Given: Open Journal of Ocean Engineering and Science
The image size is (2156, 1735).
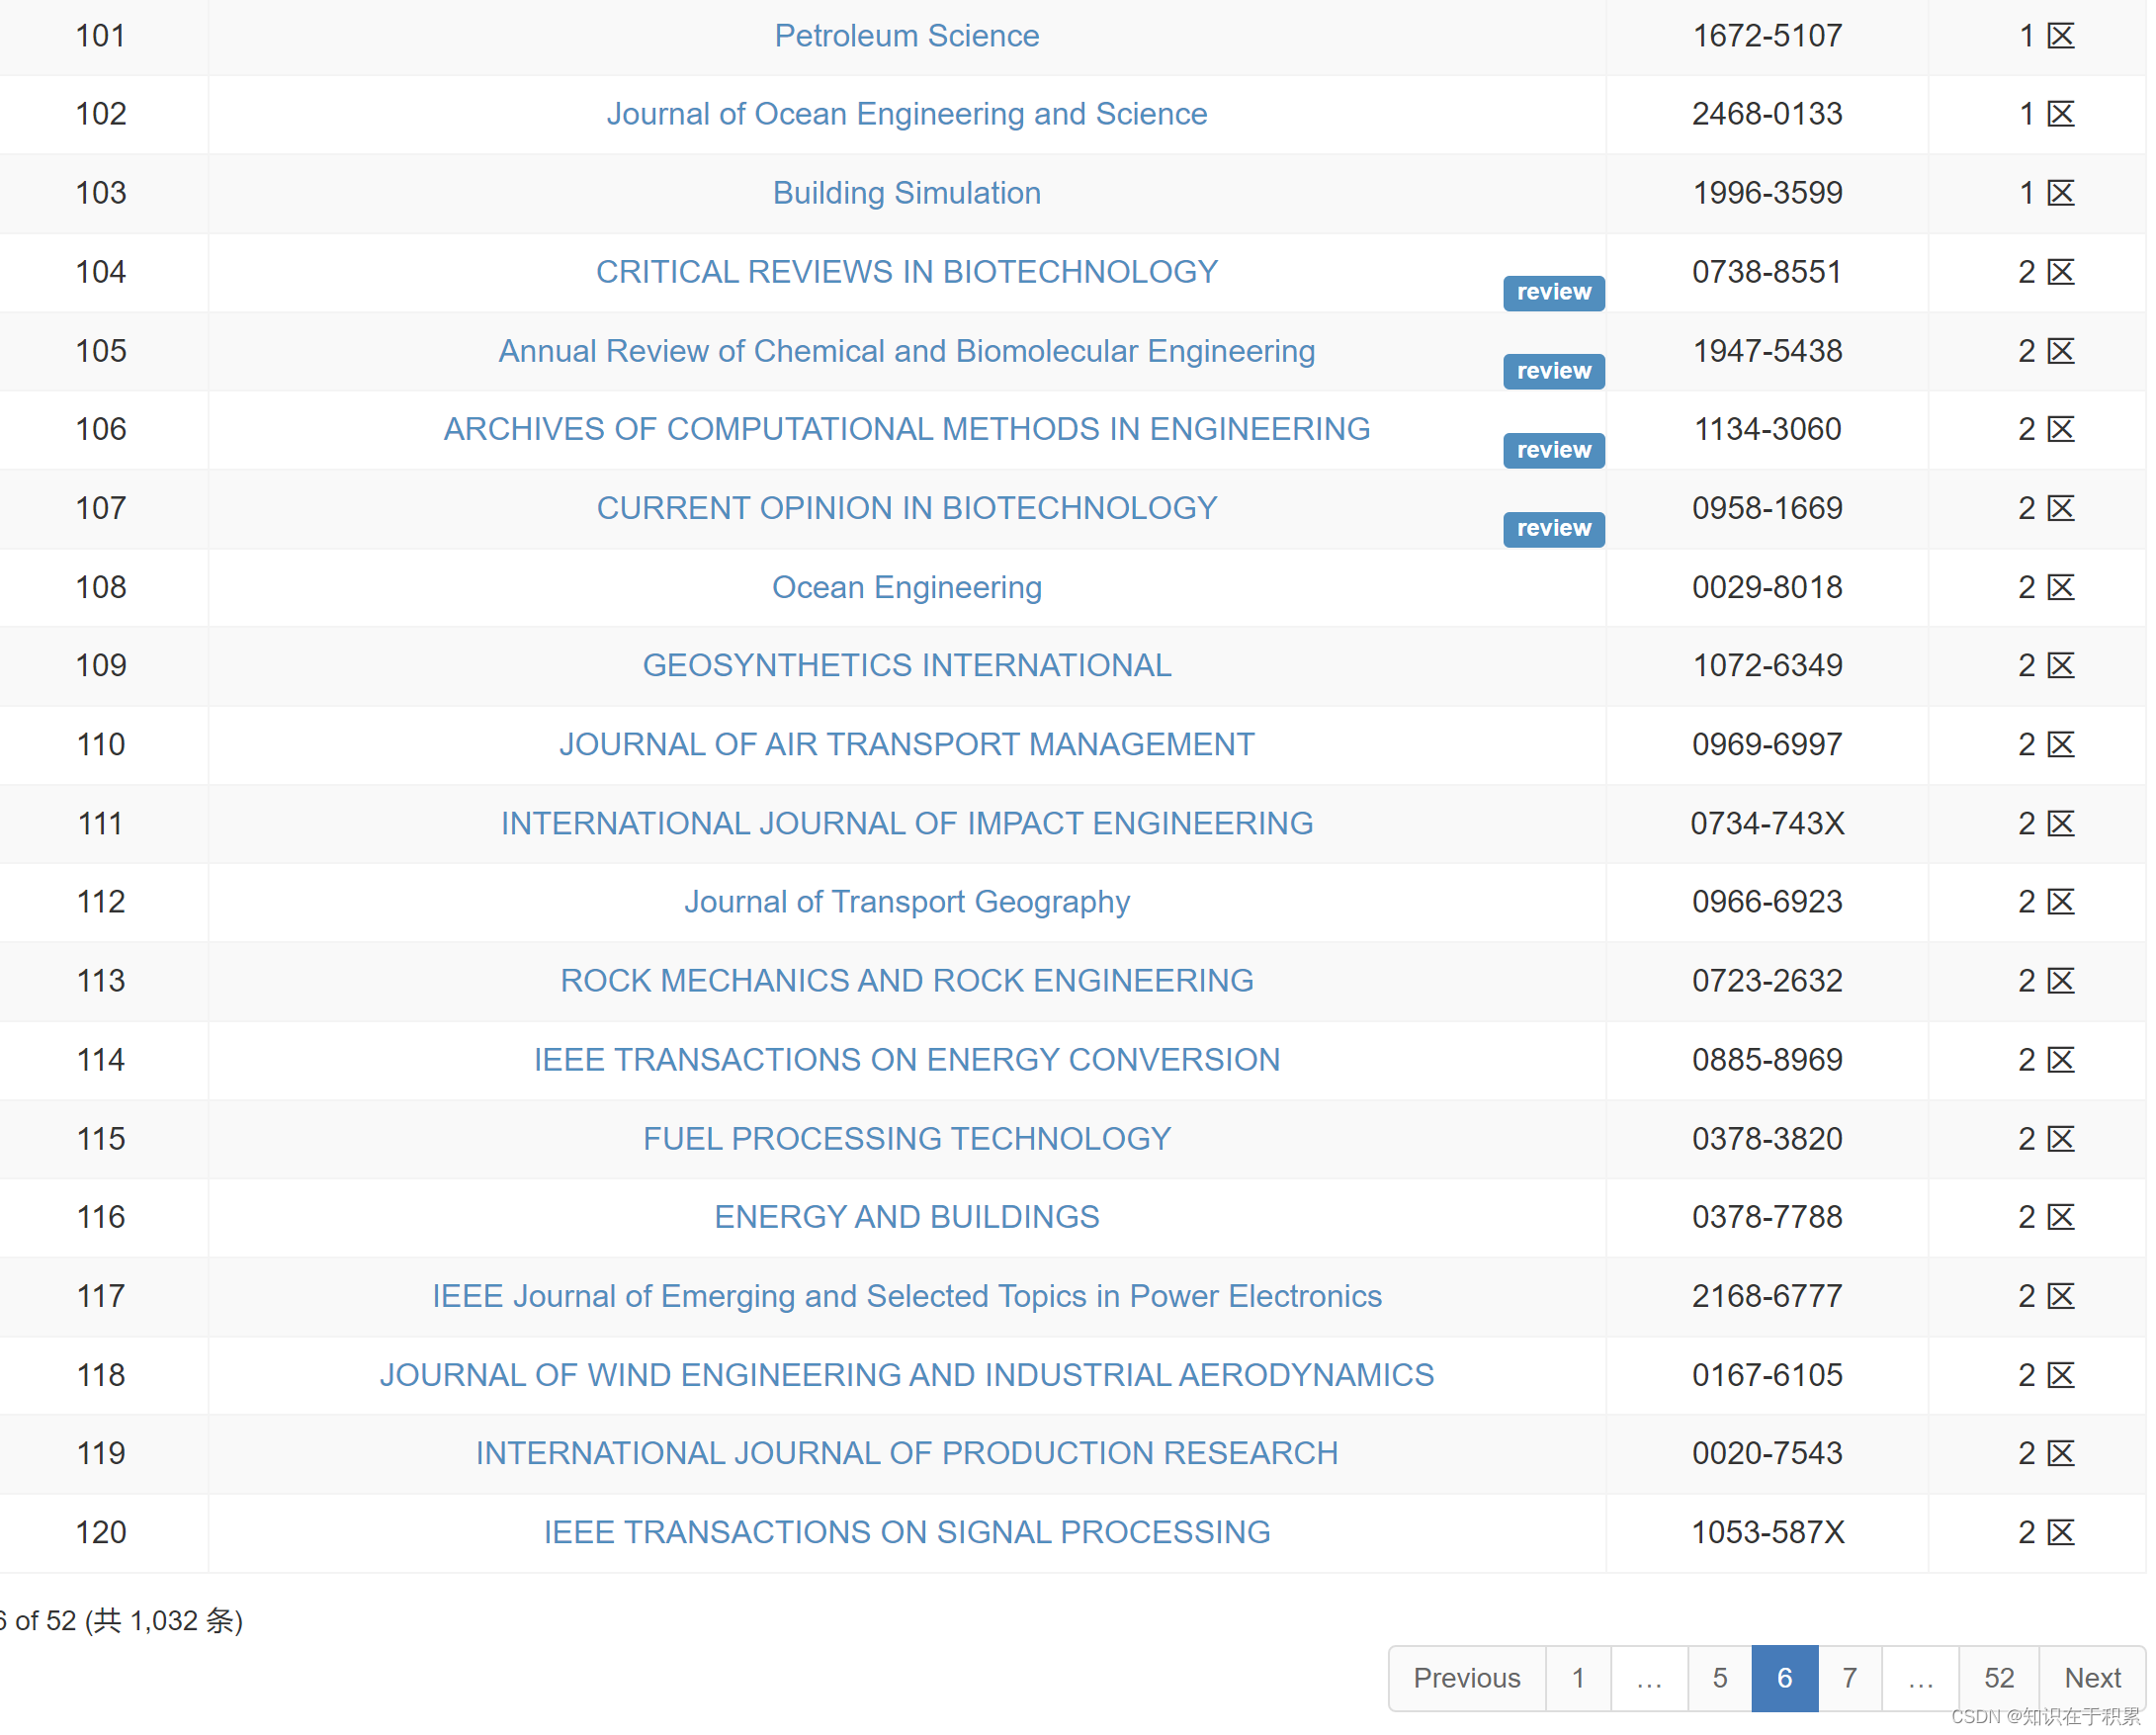Looking at the screenshot, I should [906, 114].
